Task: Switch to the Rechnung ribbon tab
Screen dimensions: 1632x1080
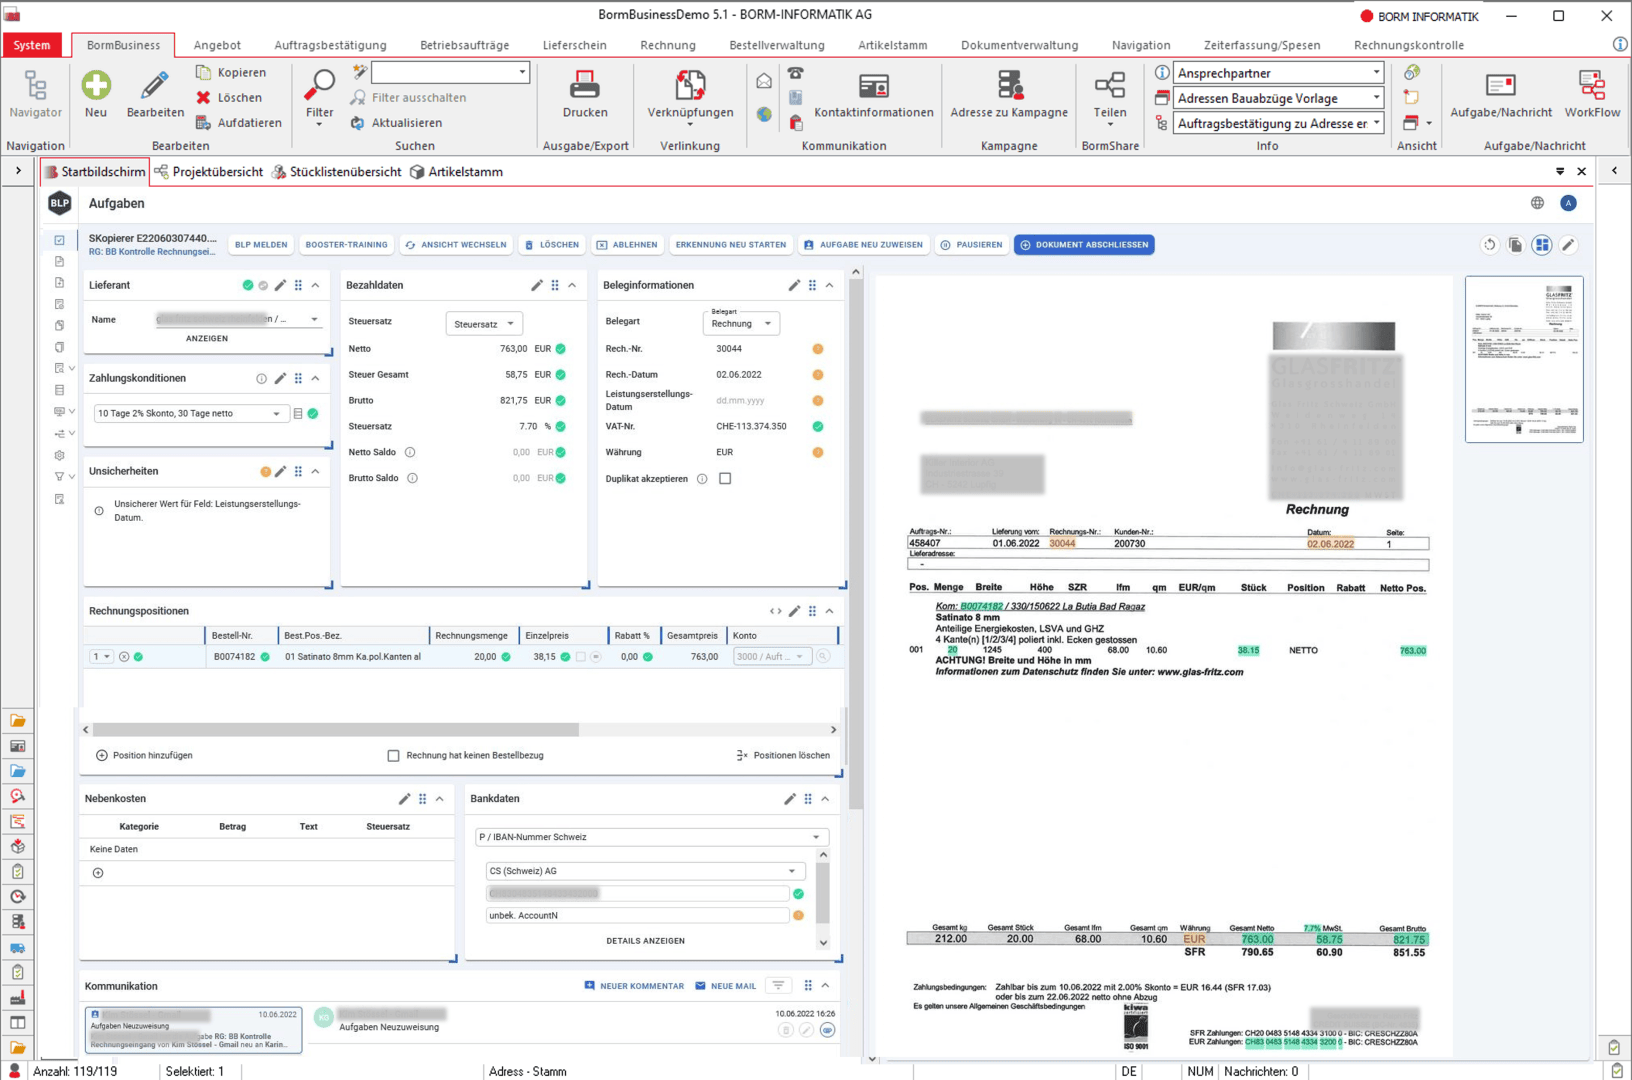Action: click(x=667, y=44)
